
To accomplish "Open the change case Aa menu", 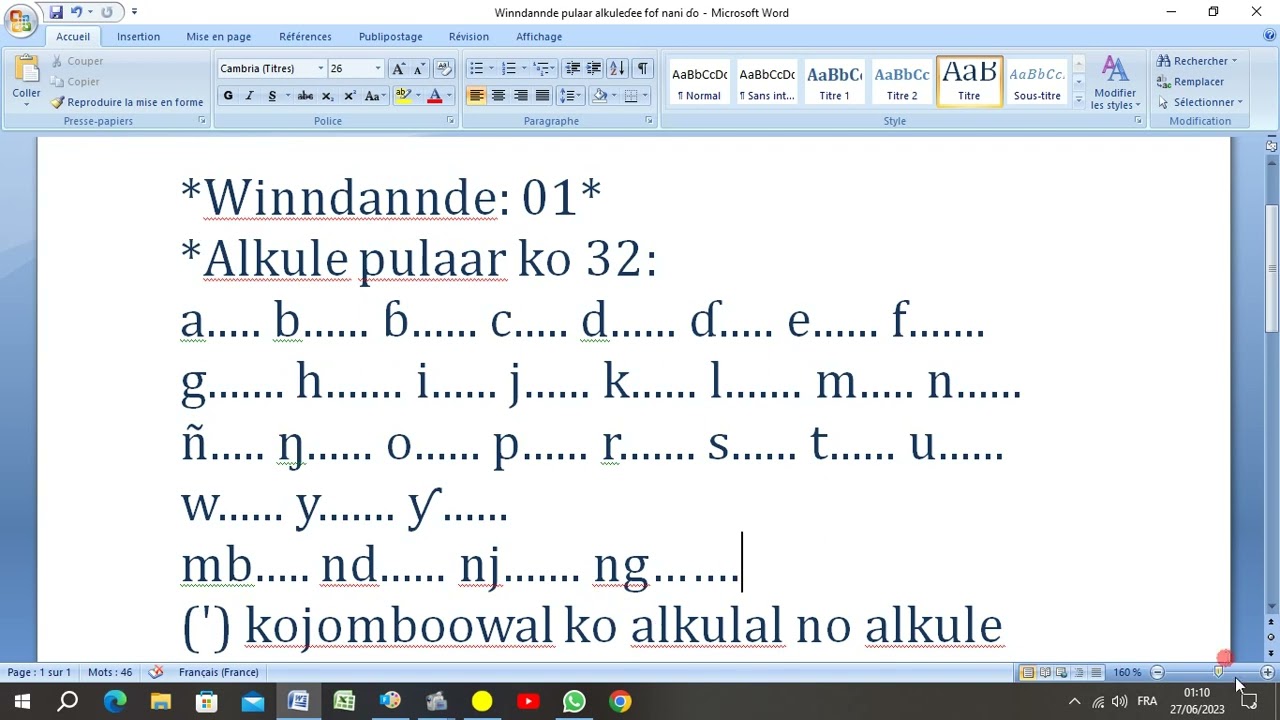I will click(374, 96).
